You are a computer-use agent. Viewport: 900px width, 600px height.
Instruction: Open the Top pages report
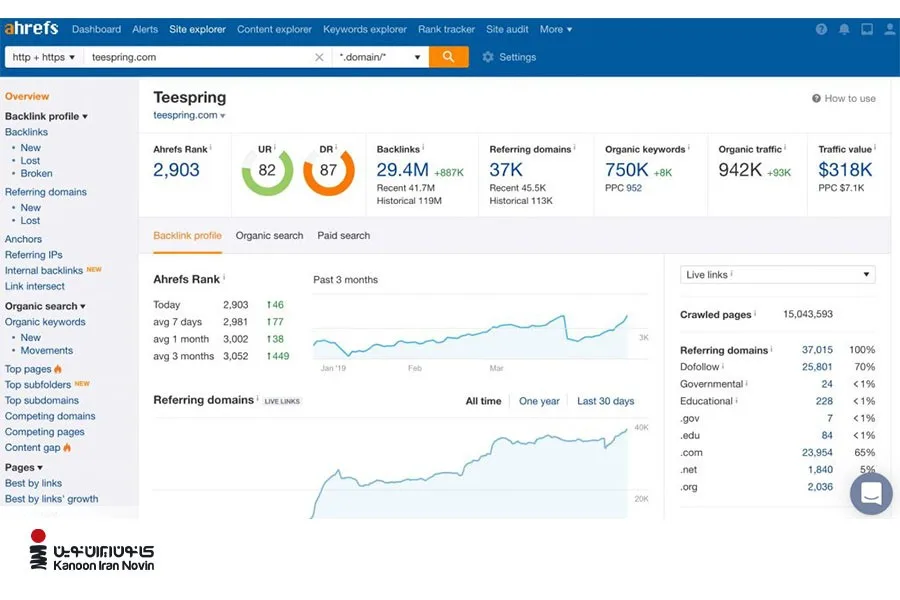28,369
